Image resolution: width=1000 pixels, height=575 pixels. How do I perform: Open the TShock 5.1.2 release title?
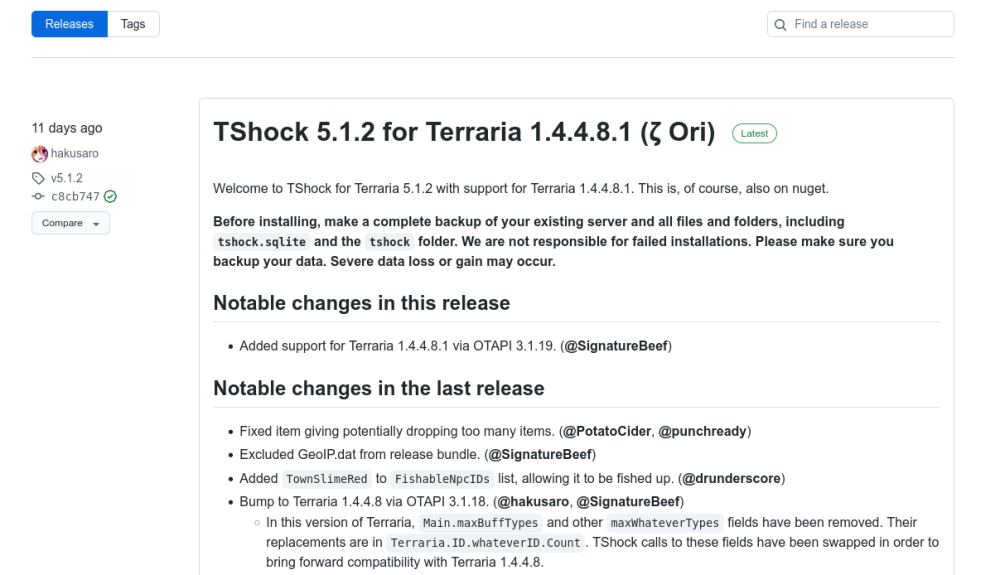point(464,132)
